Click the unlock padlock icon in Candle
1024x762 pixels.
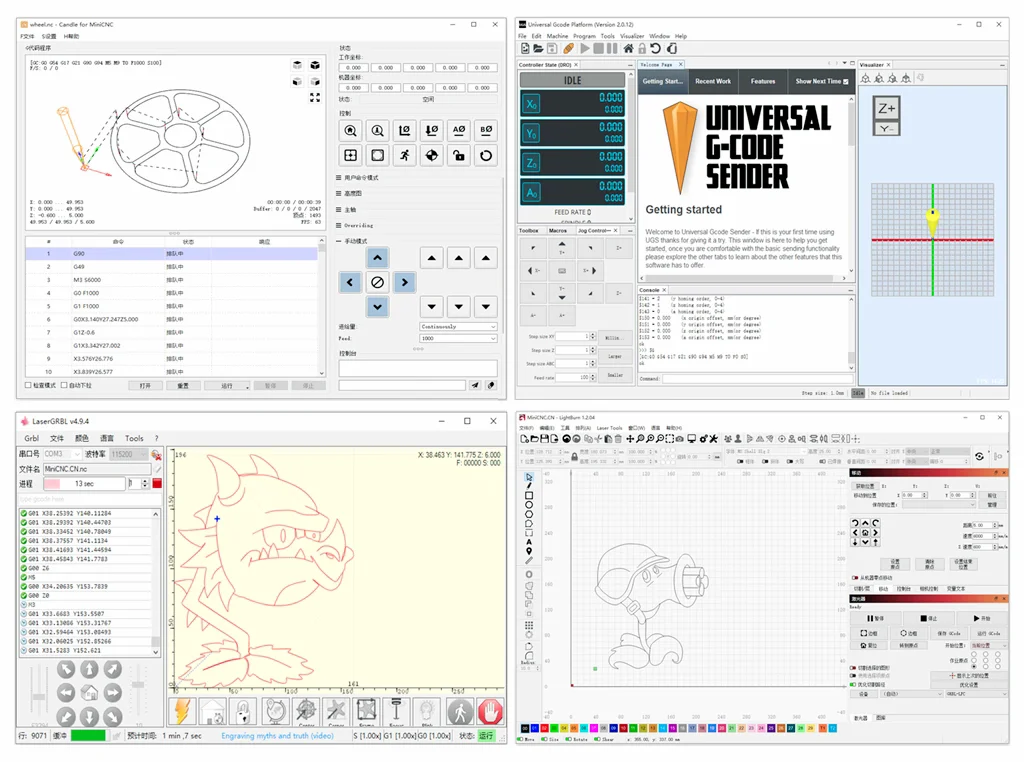coord(459,155)
